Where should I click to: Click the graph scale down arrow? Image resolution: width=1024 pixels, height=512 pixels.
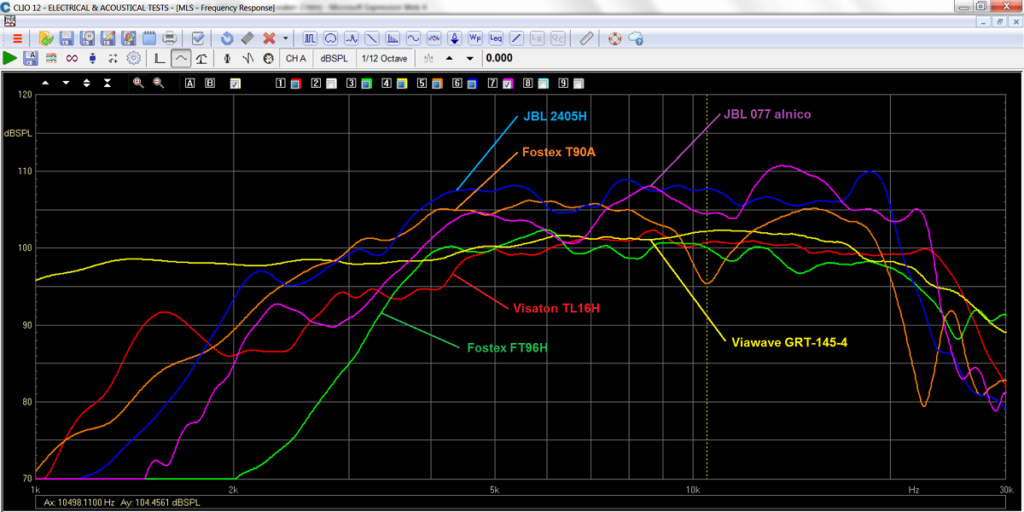click(x=66, y=83)
